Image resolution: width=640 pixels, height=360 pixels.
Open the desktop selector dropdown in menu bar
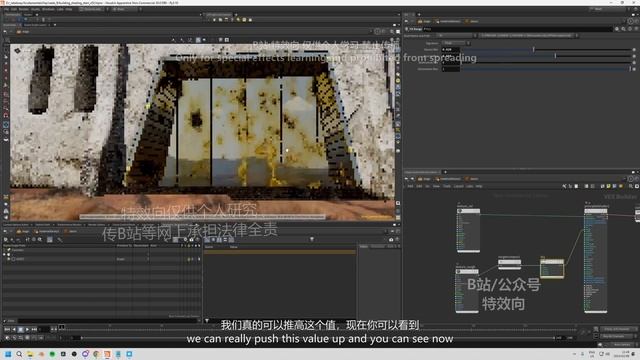pos(93,9)
